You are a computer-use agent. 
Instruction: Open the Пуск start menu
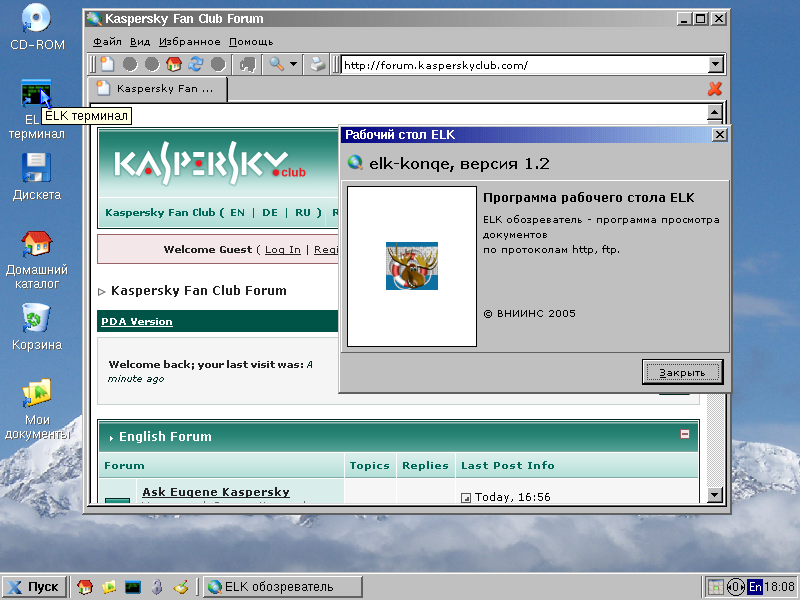[x=35, y=587]
